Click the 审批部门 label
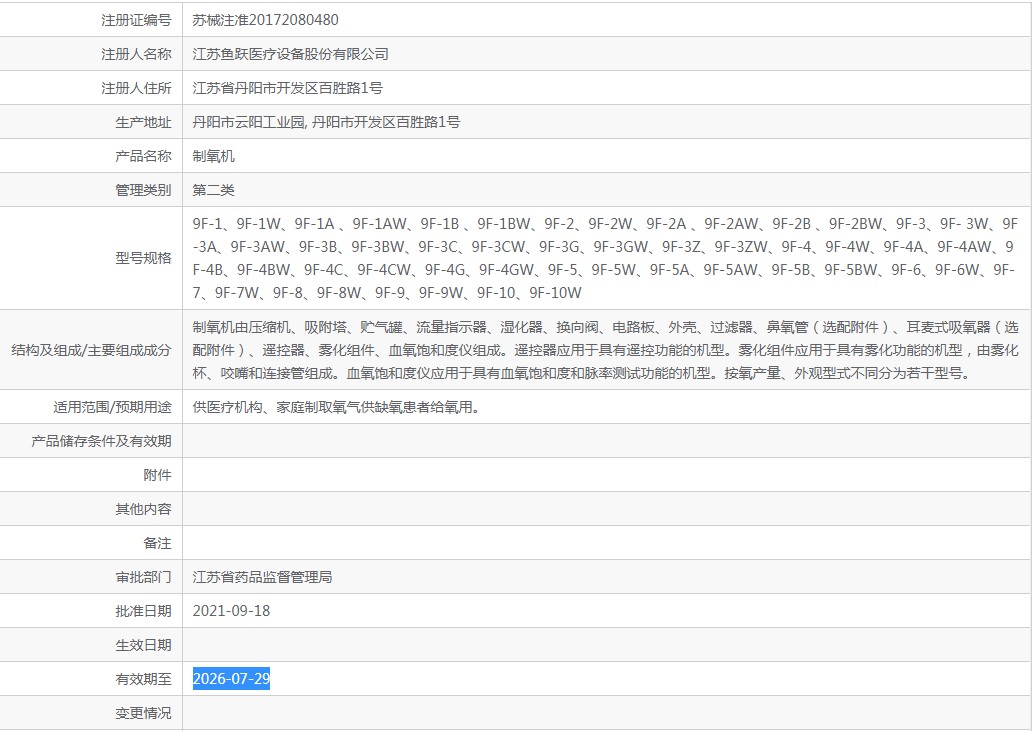 click(143, 577)
